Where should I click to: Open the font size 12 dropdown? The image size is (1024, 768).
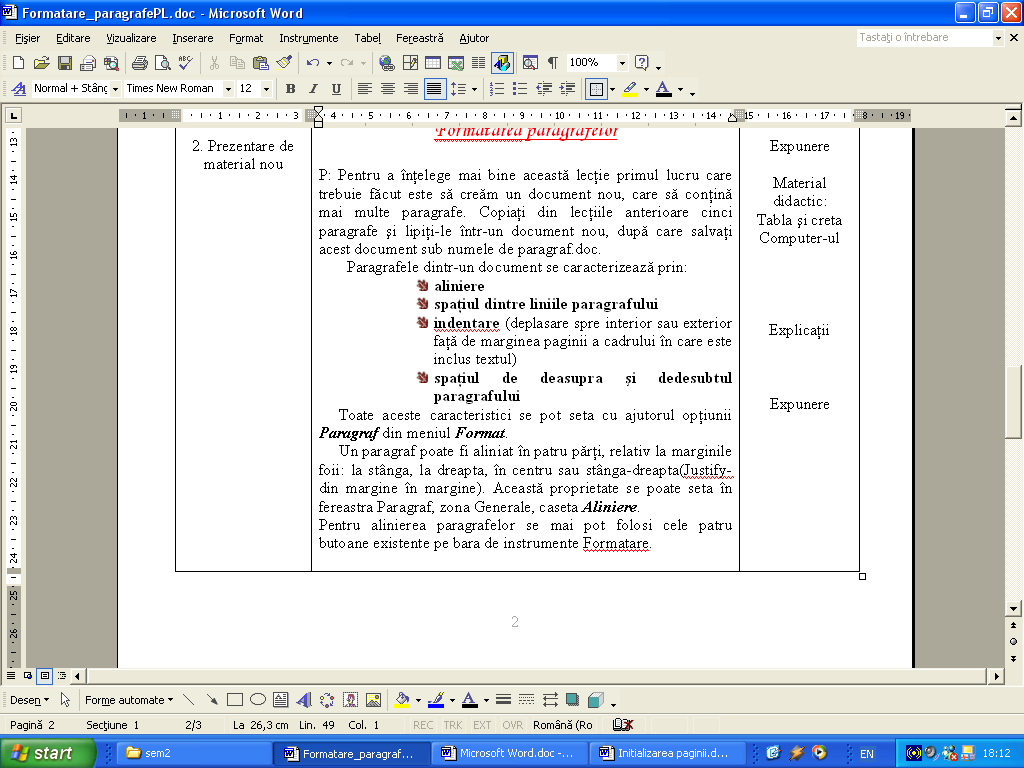266,89
